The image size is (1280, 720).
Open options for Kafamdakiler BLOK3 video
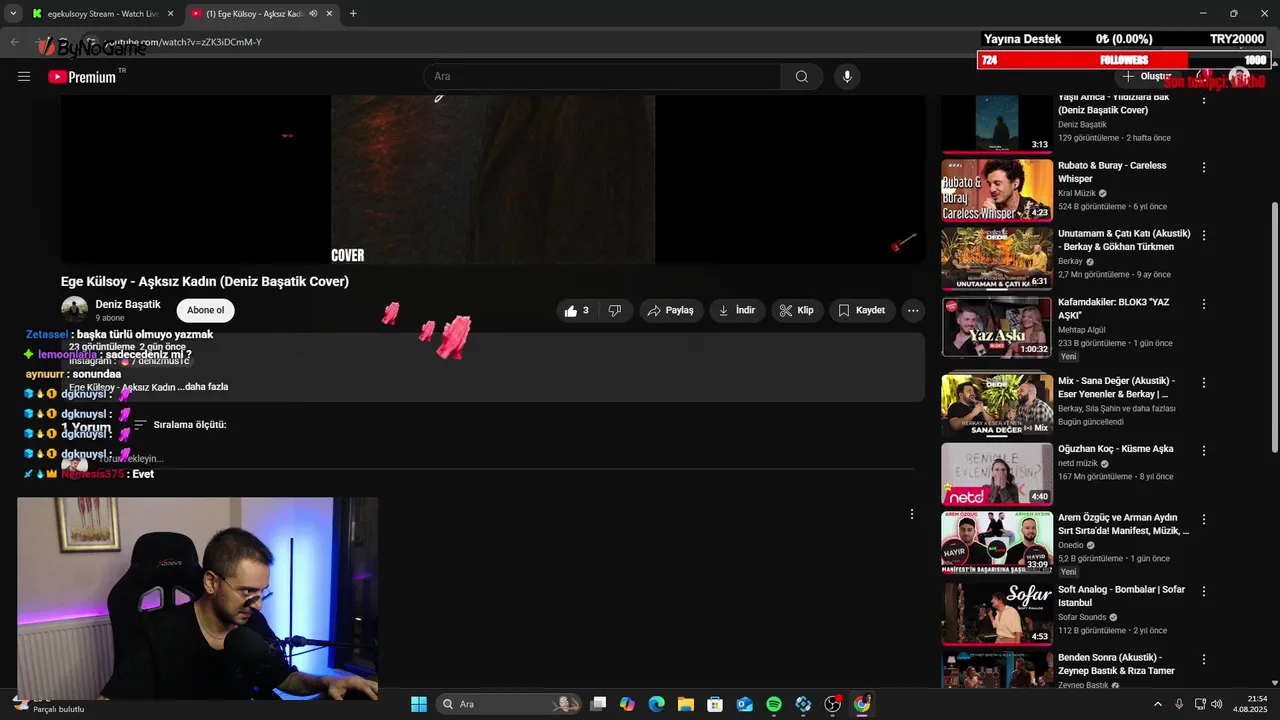[x=1204, y=304]
